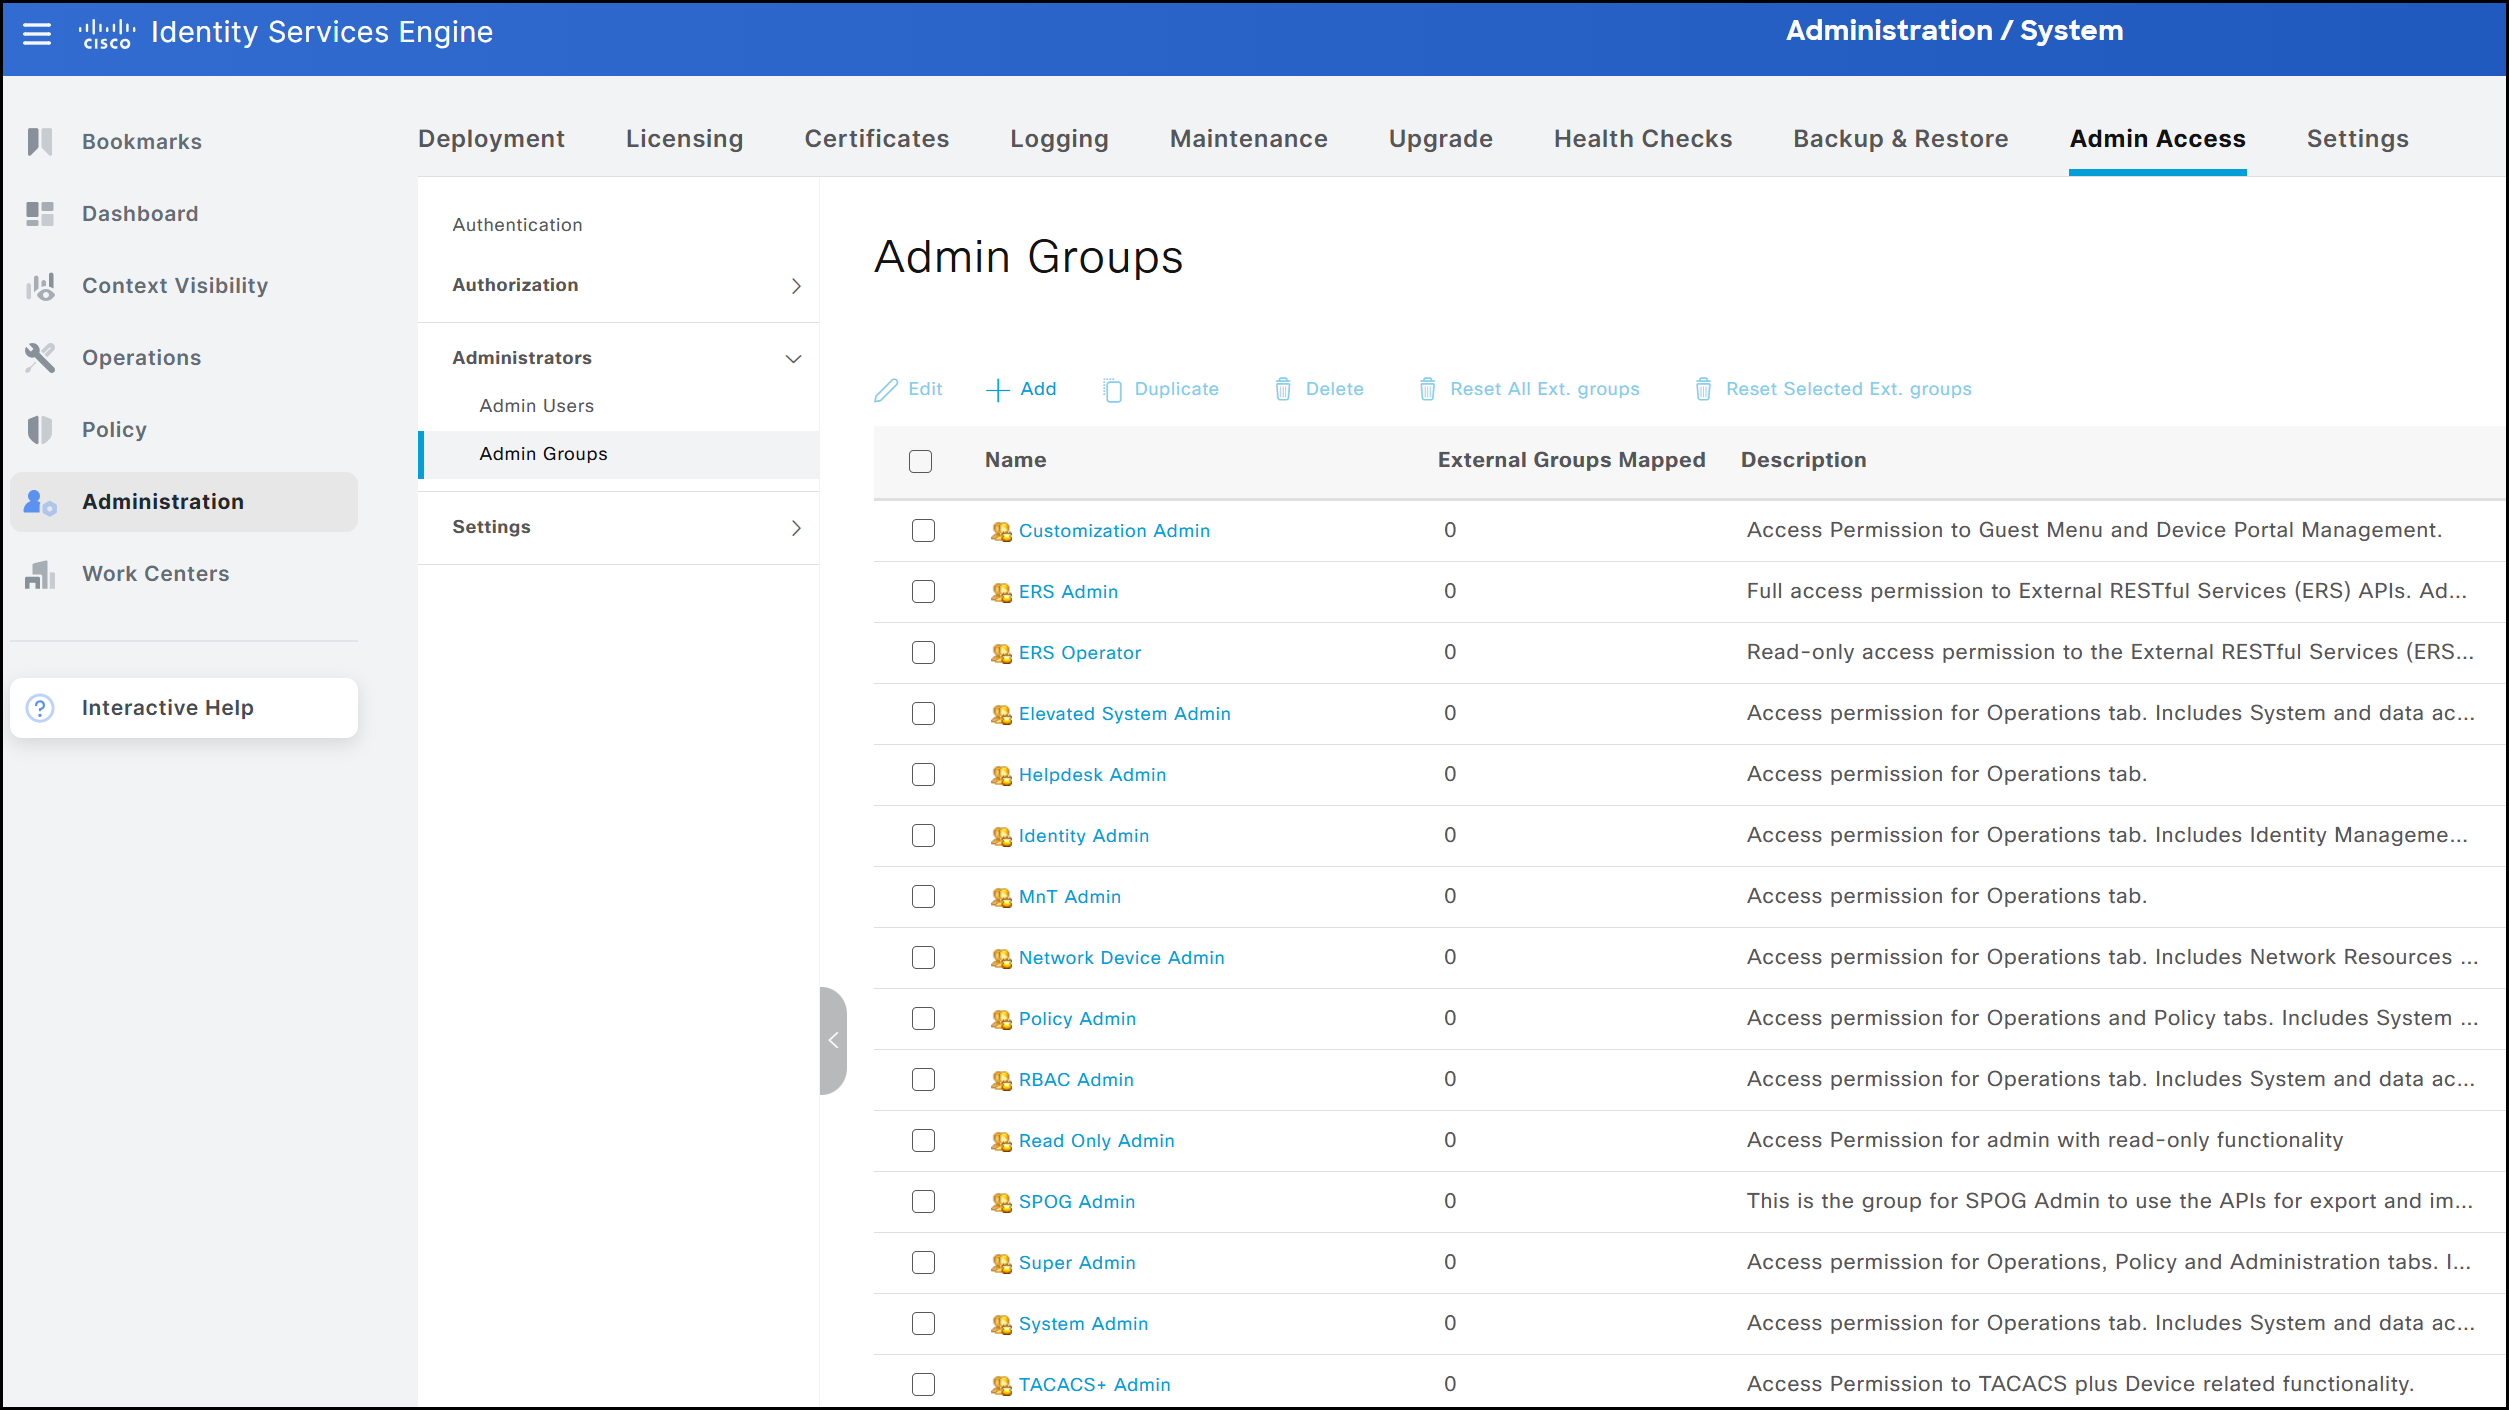Collapse the Administrators section chevron
Viewport: 2509px width, 1410px height.
coord(793,359)
